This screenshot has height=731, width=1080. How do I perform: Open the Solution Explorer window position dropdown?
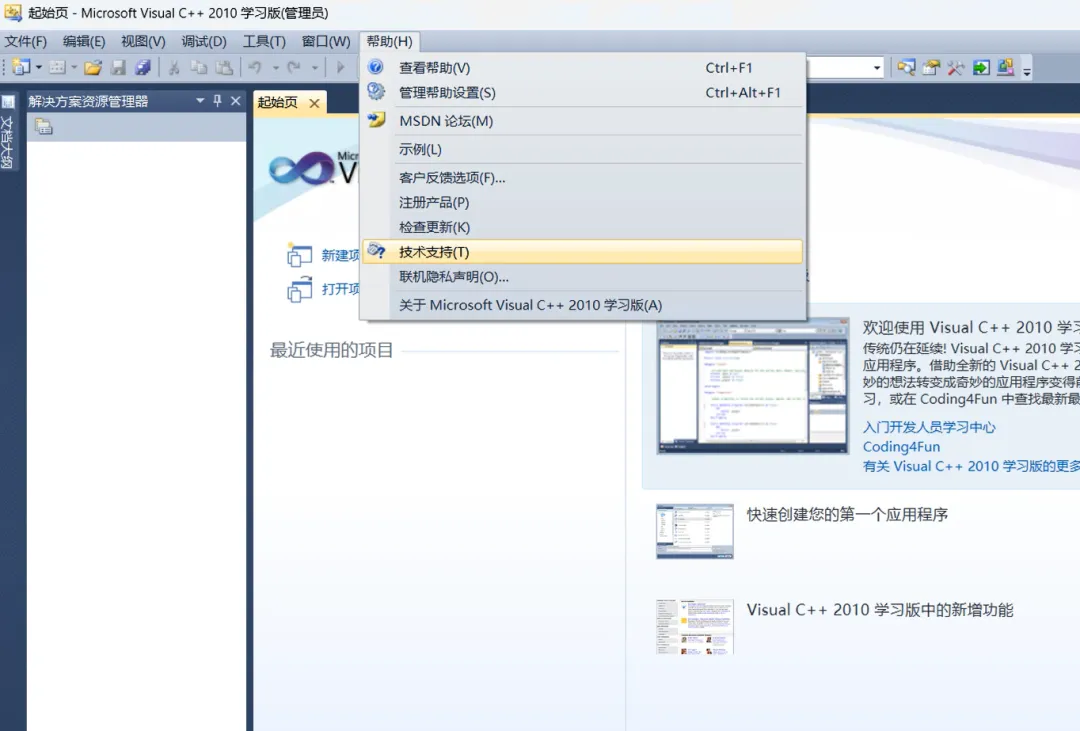[200, 101]
